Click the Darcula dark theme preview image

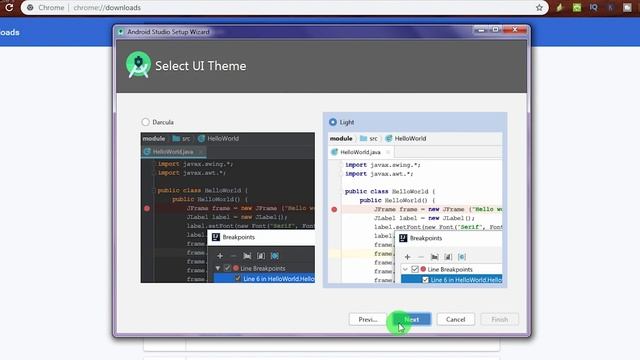click(x=228, y=207)
